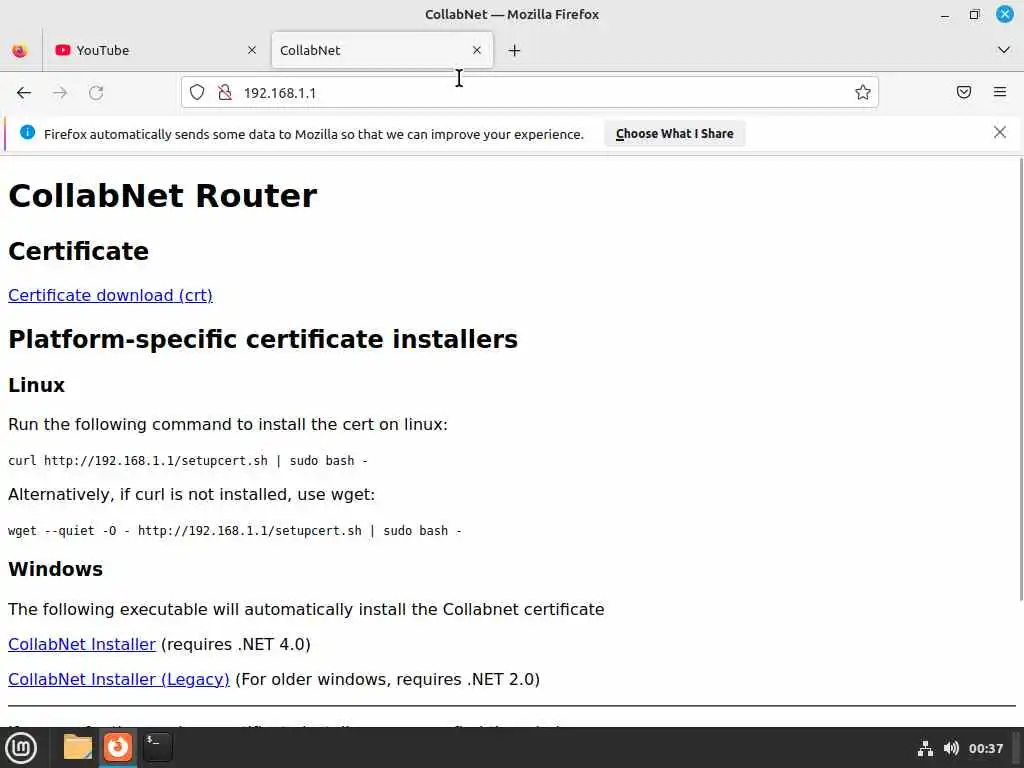Click Firefox icon in the taskbar

(118, 747)
